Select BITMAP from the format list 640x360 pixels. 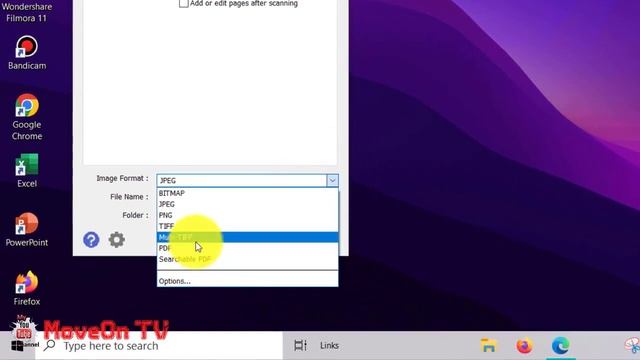[x=247, y=193]
